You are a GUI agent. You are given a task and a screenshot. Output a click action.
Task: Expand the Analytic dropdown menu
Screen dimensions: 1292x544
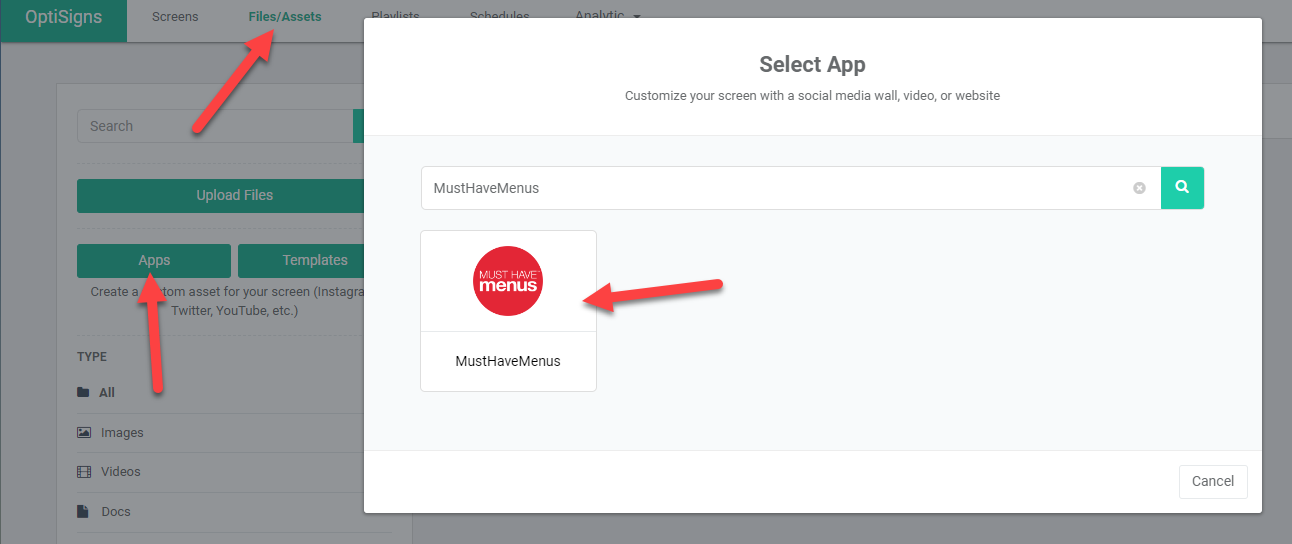click(607, 16)
